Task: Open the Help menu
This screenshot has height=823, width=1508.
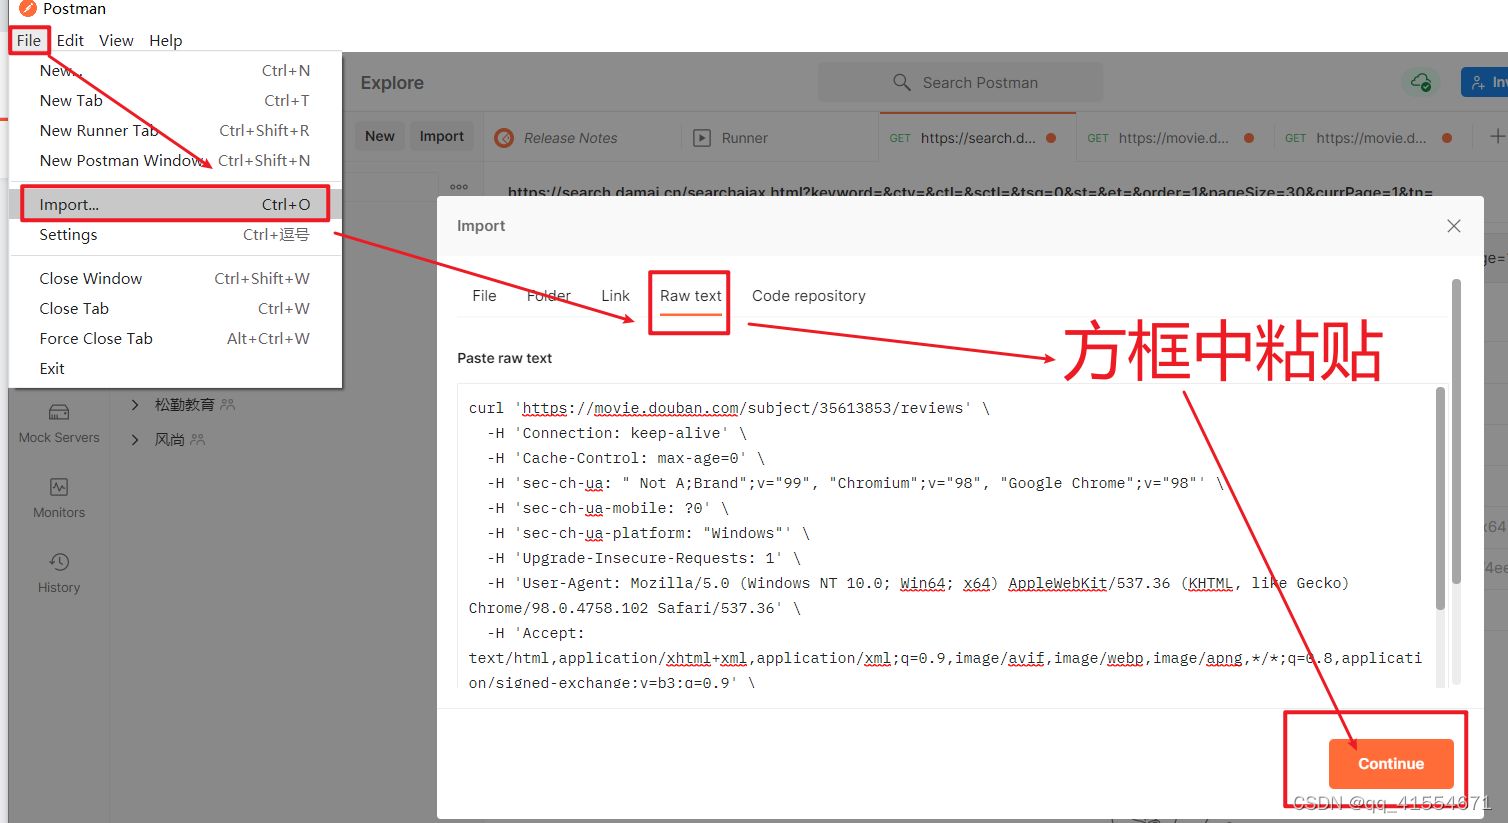Action: tap(166, 41)
